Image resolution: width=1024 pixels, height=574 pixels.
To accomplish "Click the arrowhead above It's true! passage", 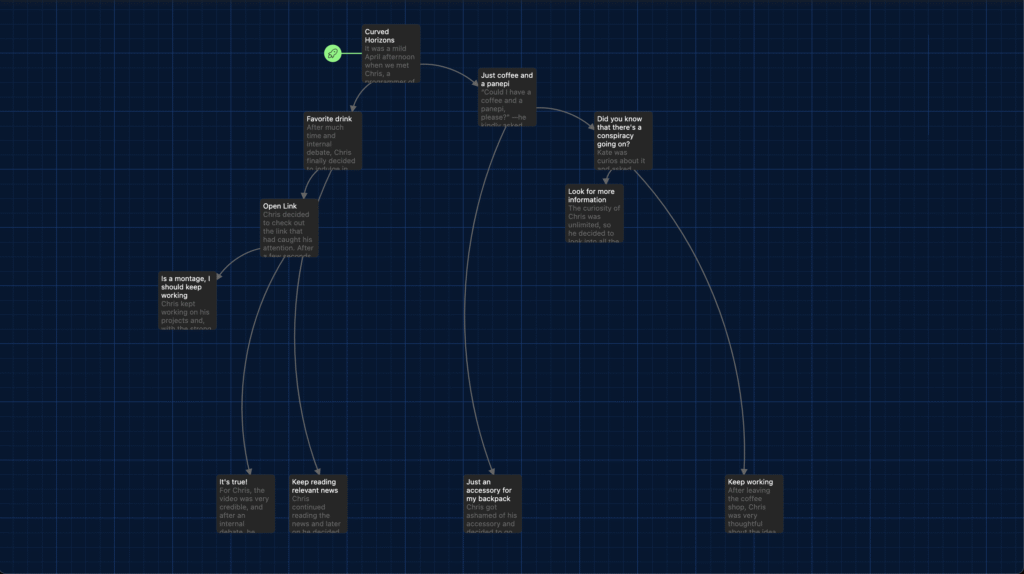I will pos(245,469).
